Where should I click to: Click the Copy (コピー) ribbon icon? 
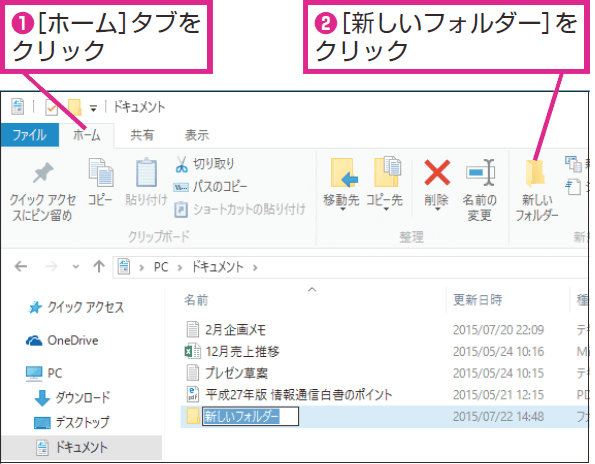(x=101, y=173)
